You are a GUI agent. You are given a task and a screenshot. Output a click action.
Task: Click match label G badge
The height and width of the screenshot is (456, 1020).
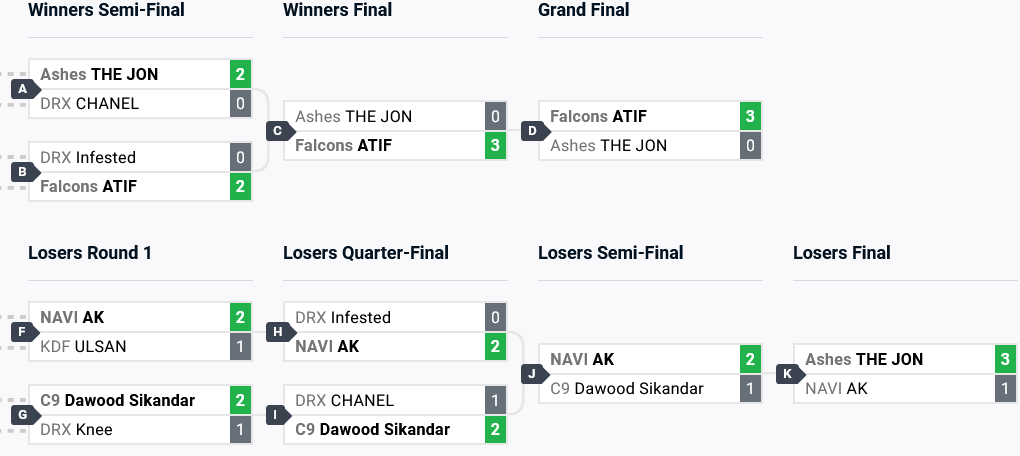(23, 415)
